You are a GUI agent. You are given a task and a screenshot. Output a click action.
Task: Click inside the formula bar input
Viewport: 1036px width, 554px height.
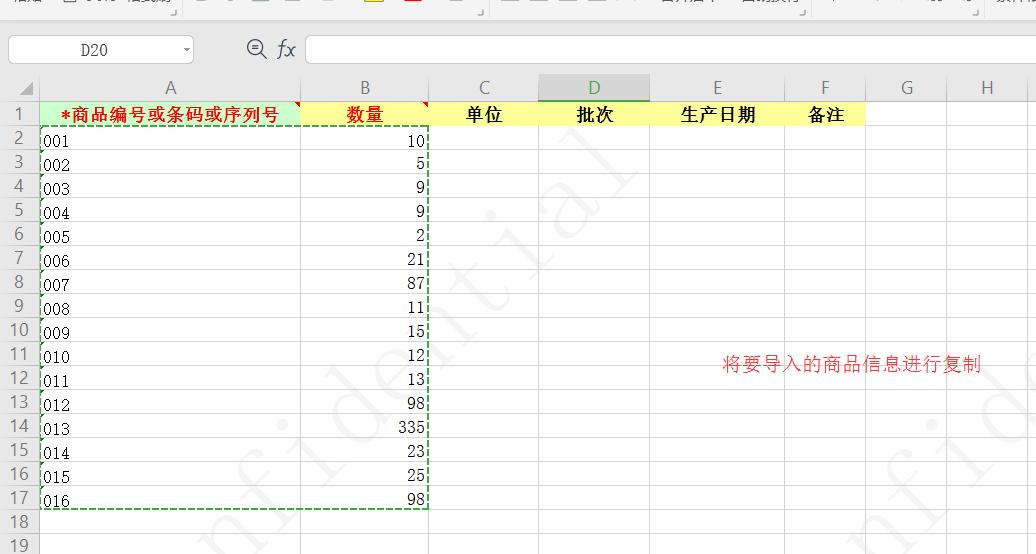(670, 50)
